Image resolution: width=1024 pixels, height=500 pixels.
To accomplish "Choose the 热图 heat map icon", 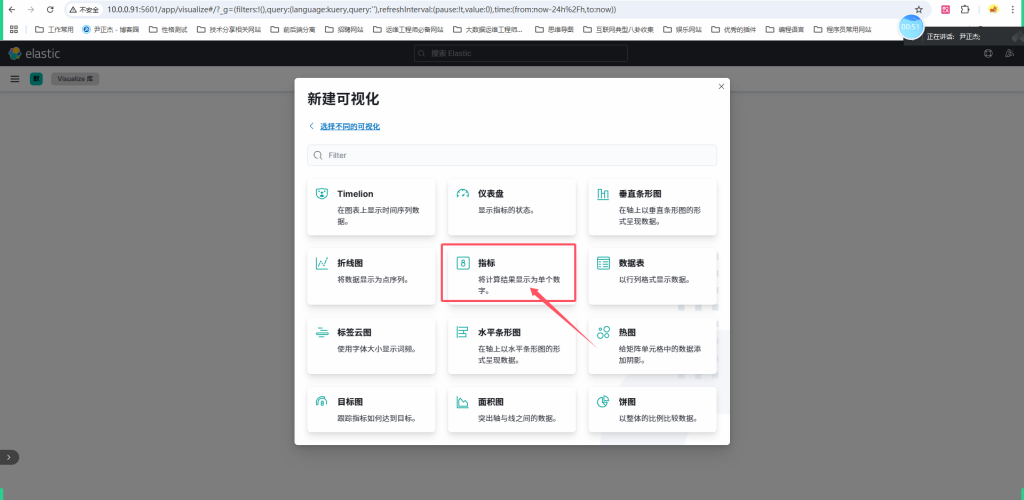I will point(603,332).
